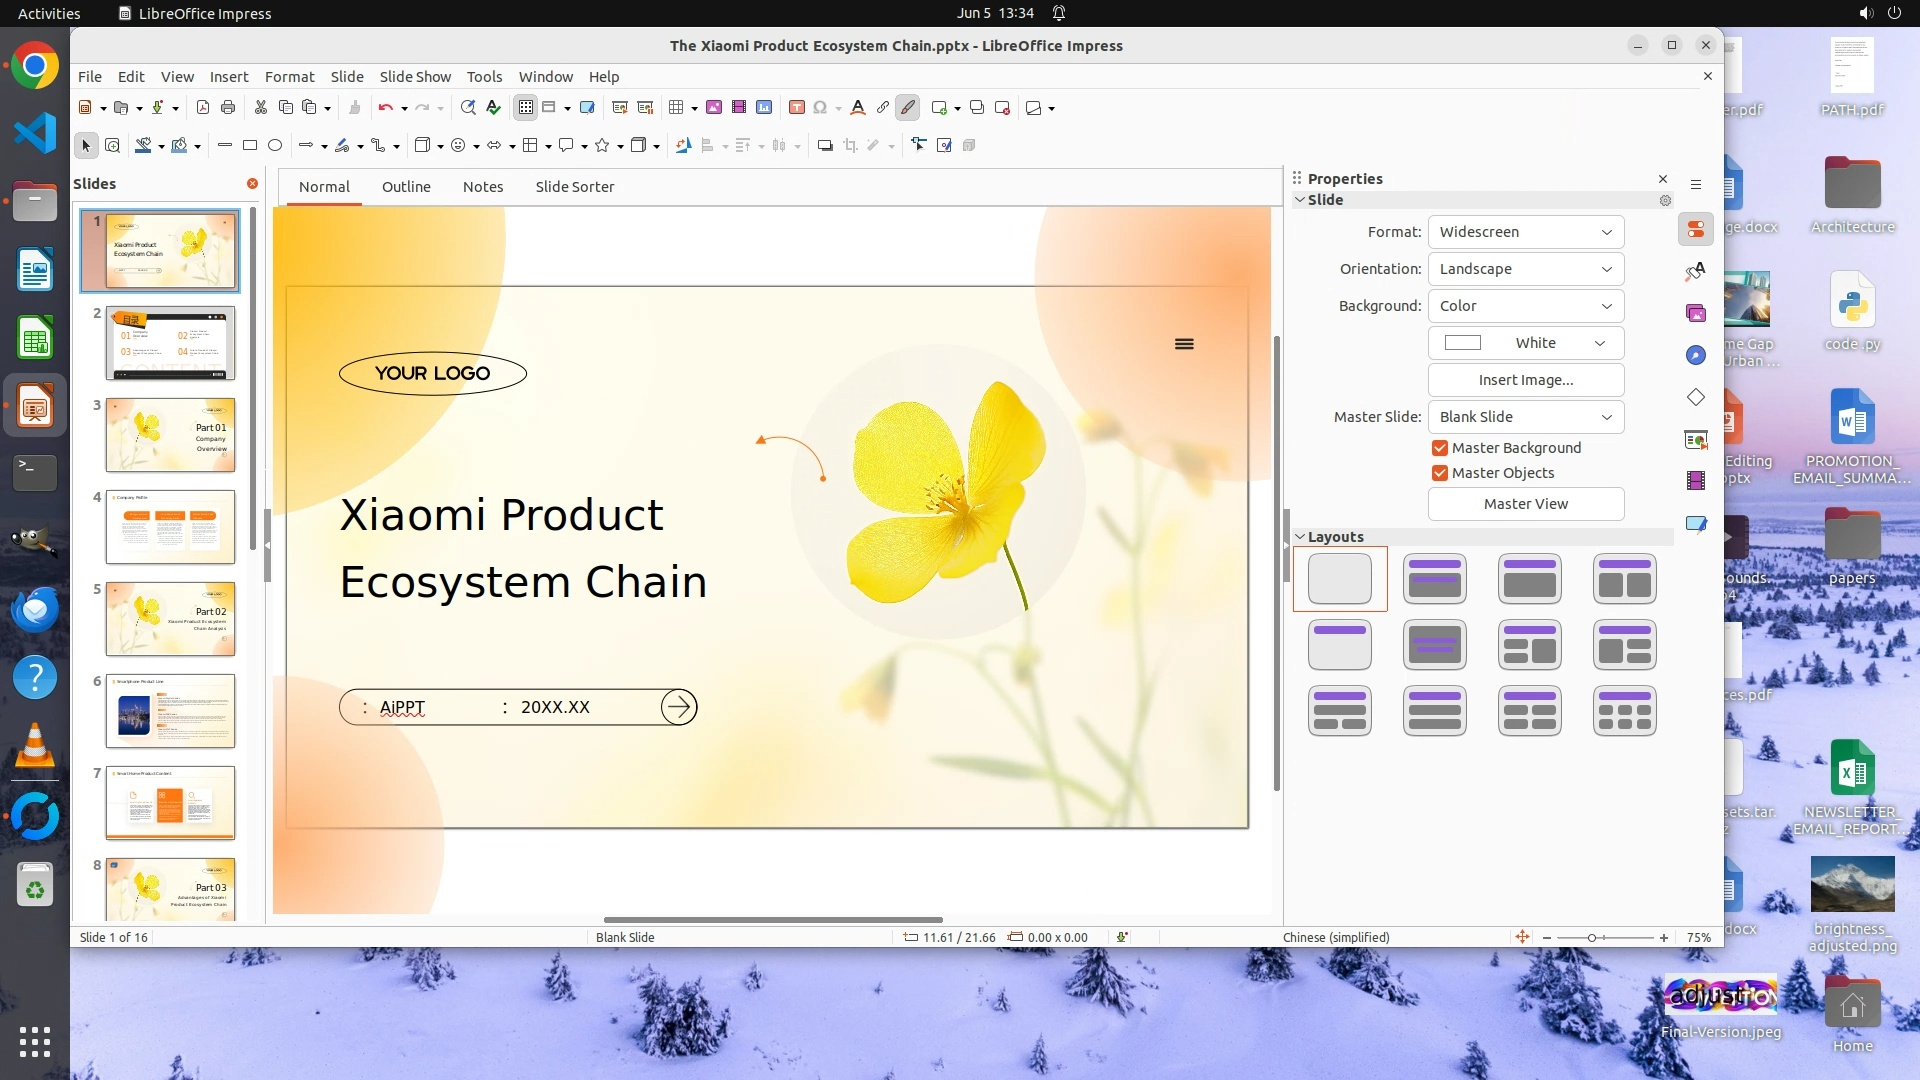Click the Print icon in toolbar
1920x1080 pixels.
point(228,108)
